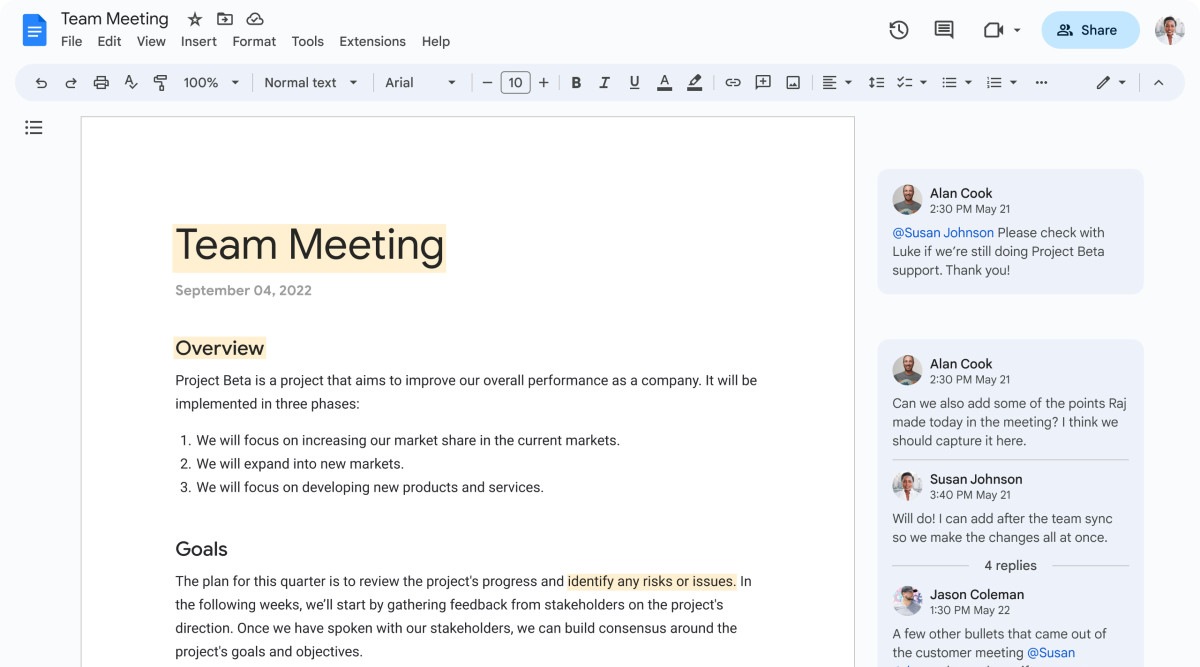Open the Insert menu
The height and width of the screenshot is (667, 1200).
tap(198, 41)
